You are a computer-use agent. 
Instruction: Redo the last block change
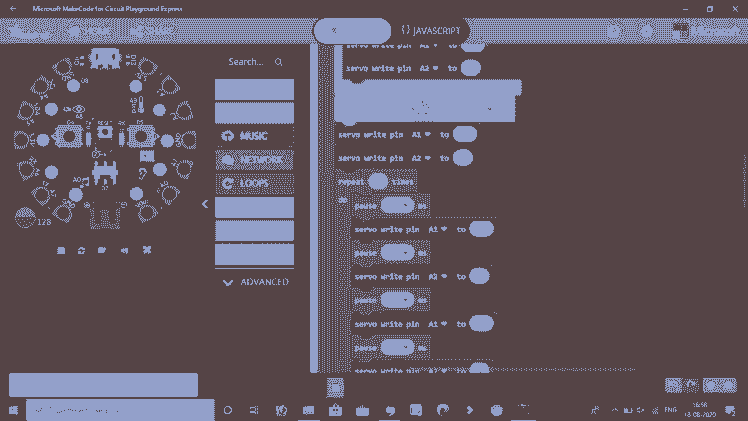691,385
